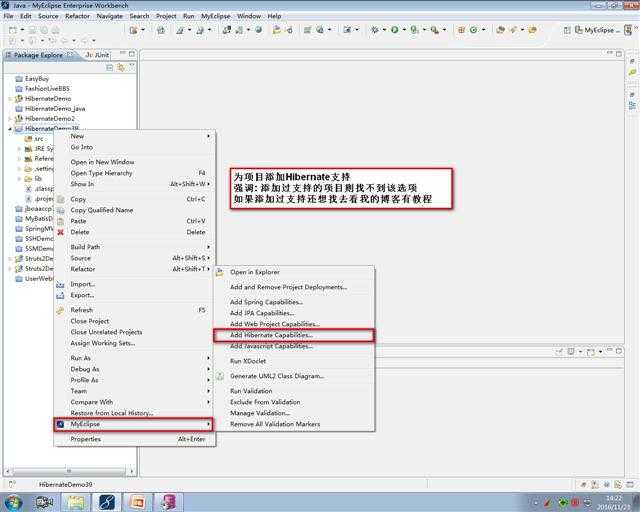Click the Copy icon in context menu
The height and width of the screenshot is (512, 640).
pos(60,199)
